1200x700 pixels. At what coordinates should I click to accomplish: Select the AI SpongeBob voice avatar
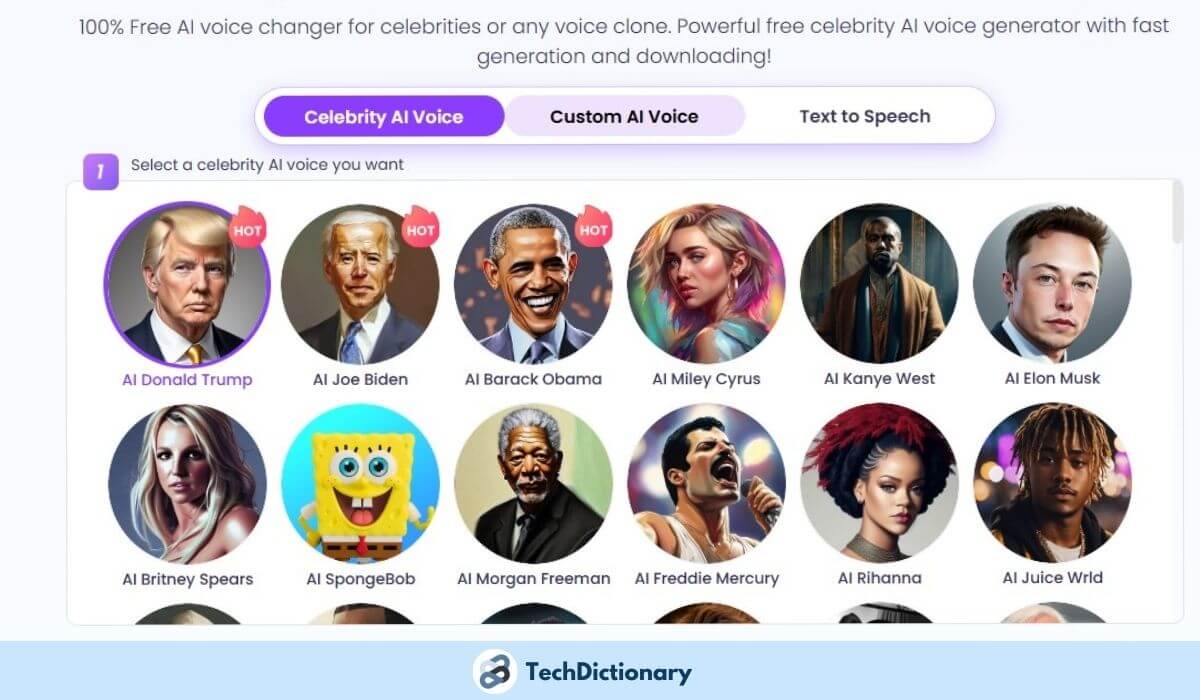click(360, 484)
